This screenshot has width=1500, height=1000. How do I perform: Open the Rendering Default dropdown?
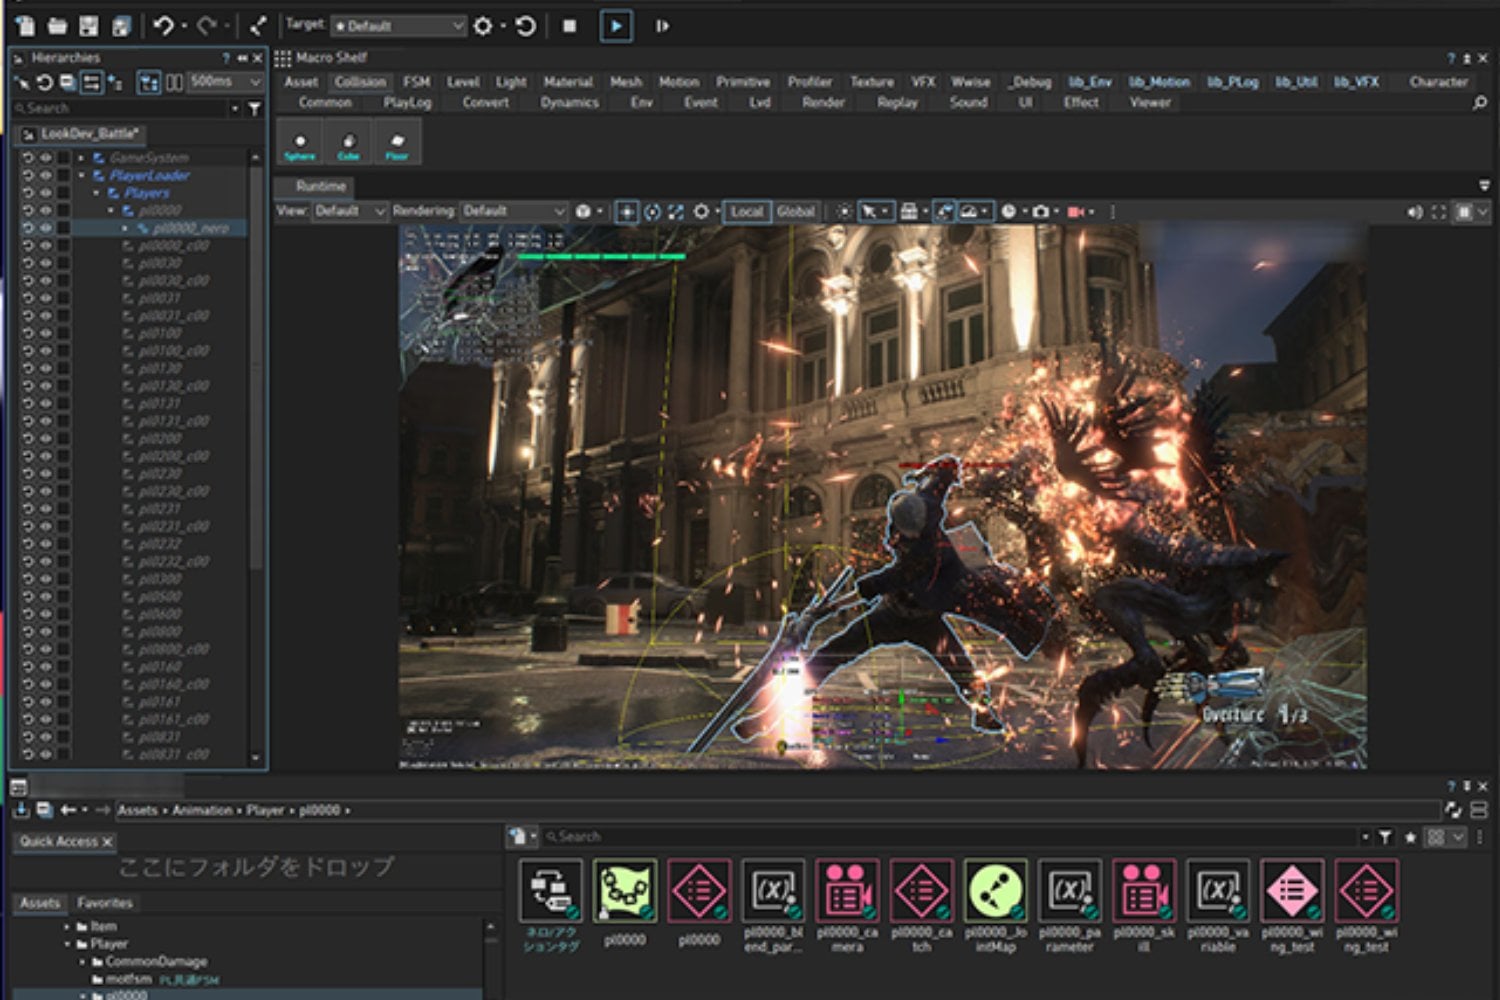pyautogui.click(x=514, y=211)
